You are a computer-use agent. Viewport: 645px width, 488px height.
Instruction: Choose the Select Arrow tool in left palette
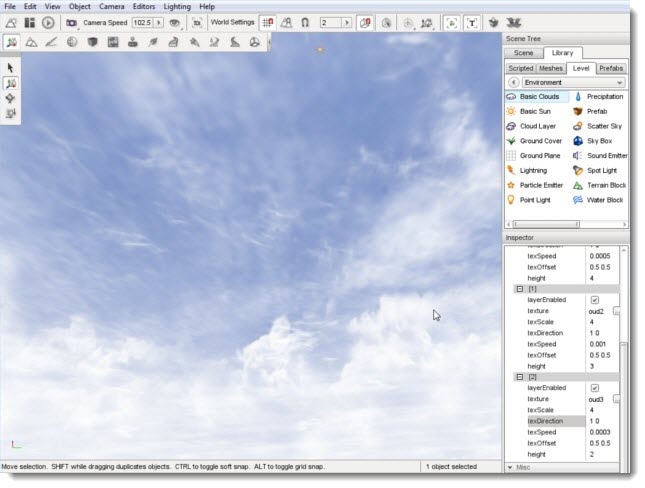[10, 68]
